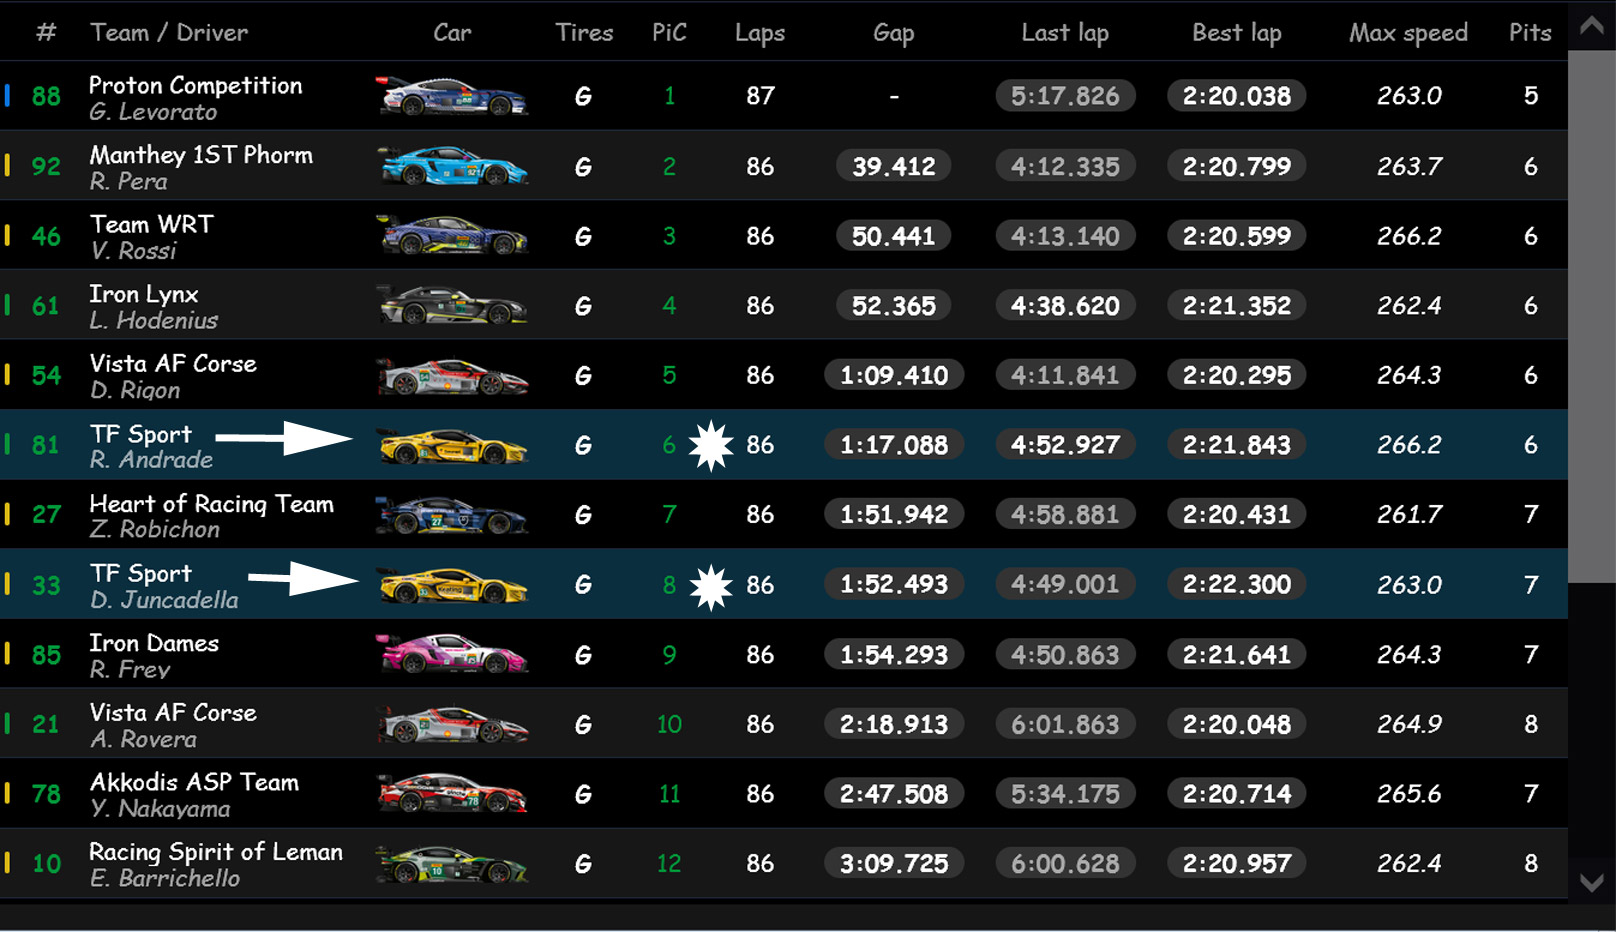Image resolution: width=1616 pixels, height=932 pixels.
Task: Click the yellow TF Sport #81 car
Action: tap(452, 445)
